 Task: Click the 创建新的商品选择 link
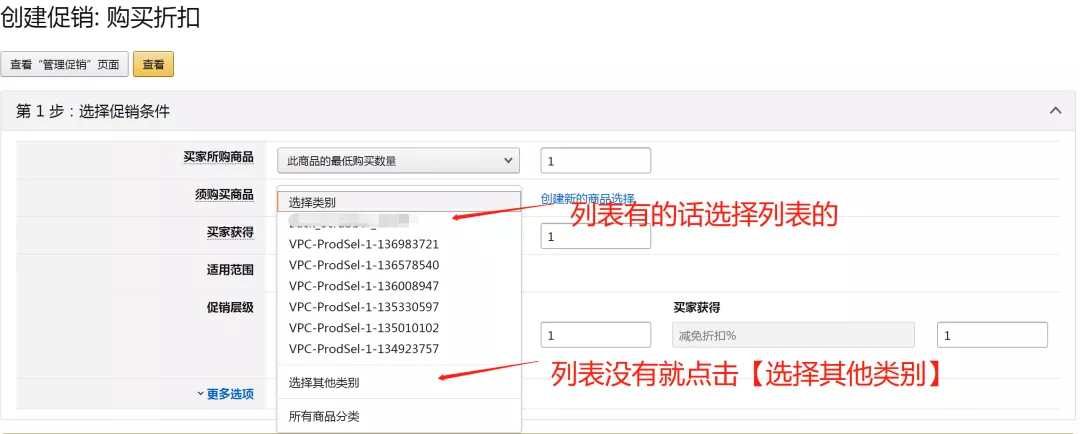588,198
